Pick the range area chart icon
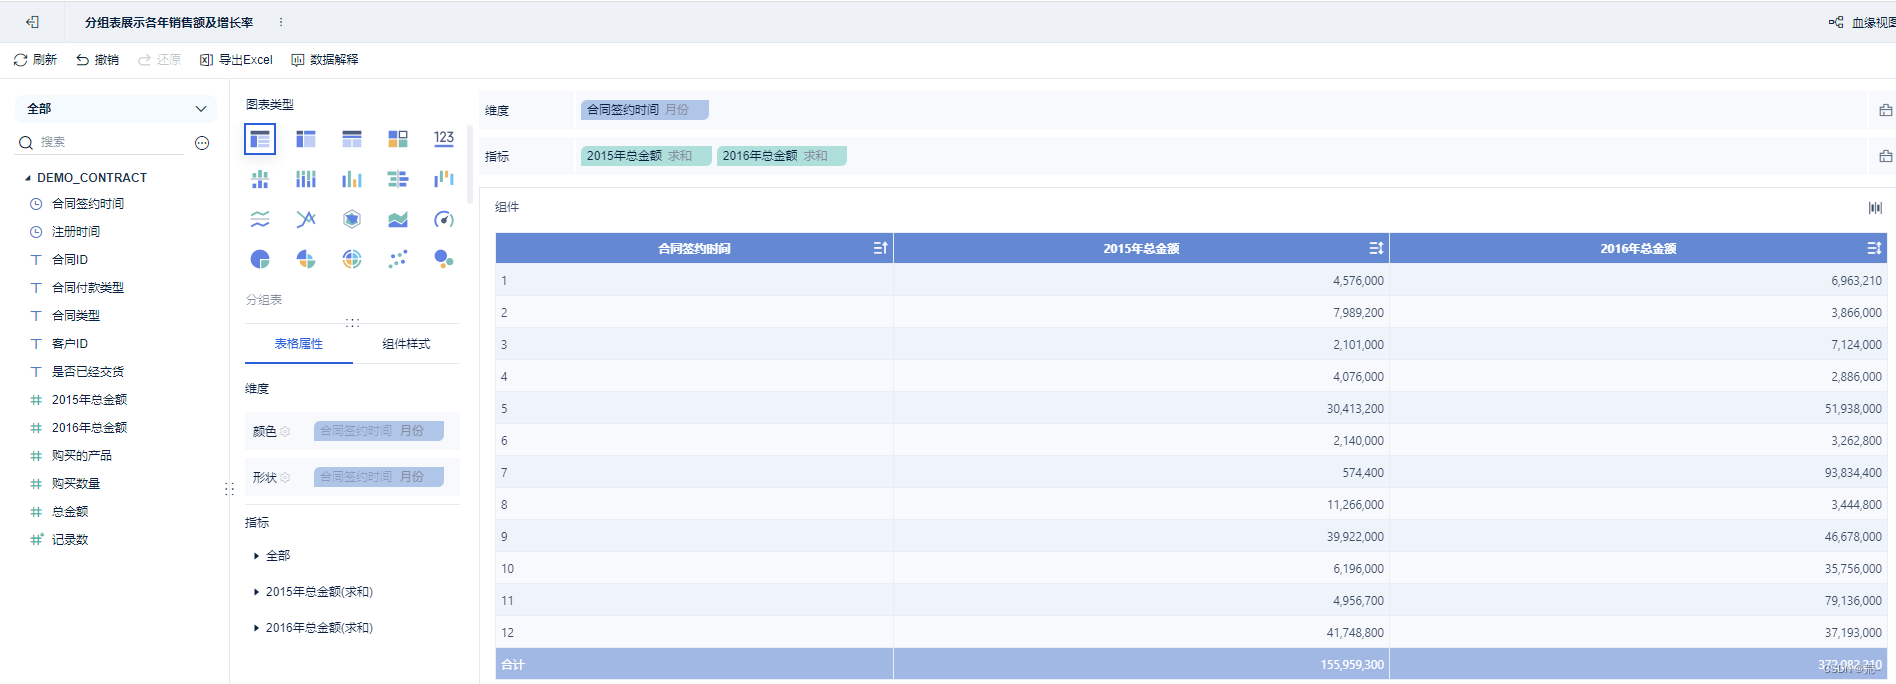 [398, 219]
